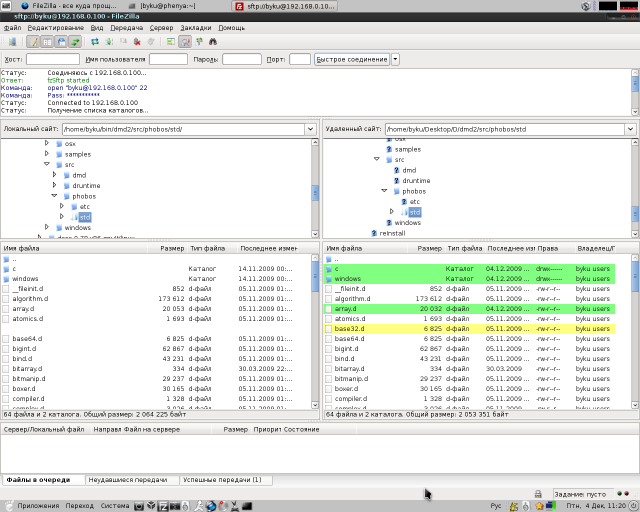Image resolution: width=640 pixels, height=512 pixels.
Task: Click the reconnect to last server icon
Action: (151, 42)
